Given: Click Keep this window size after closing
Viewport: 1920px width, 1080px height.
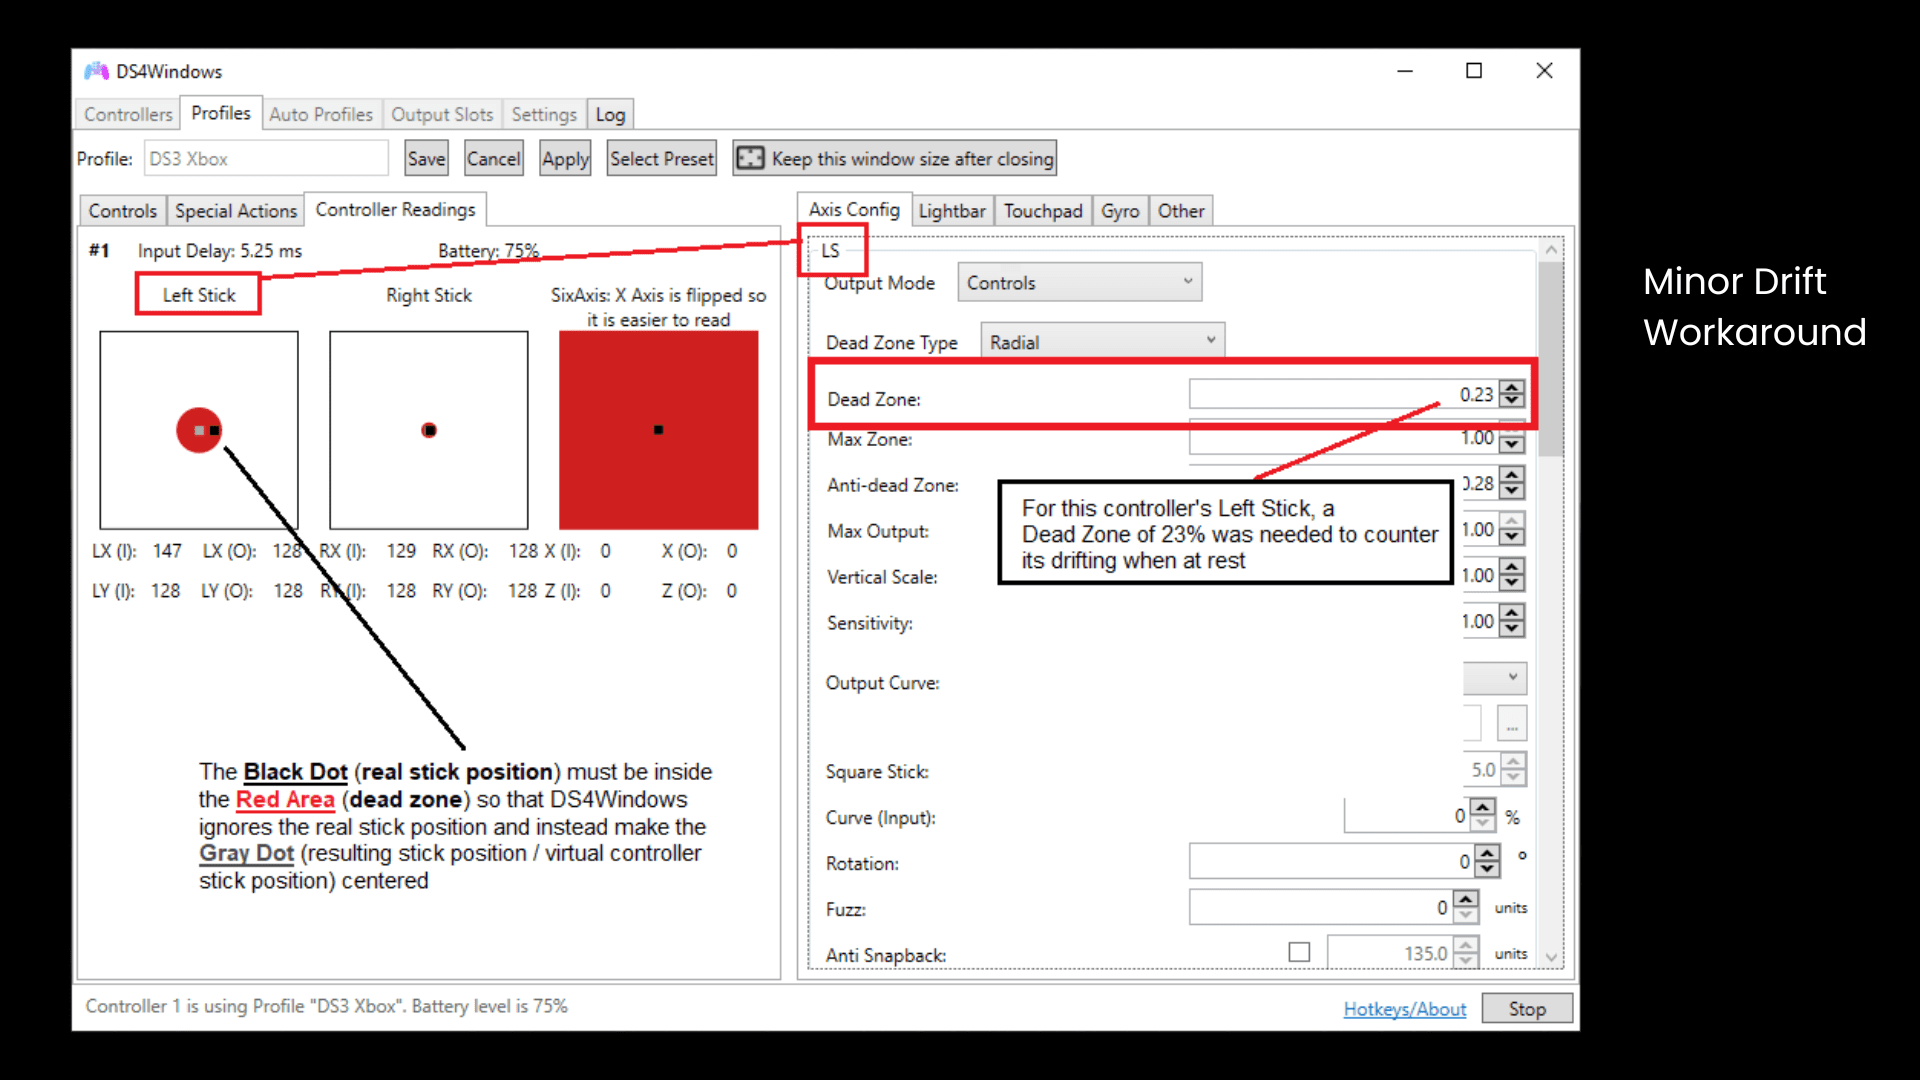Looking at the screenshot, I should point(895,158).
